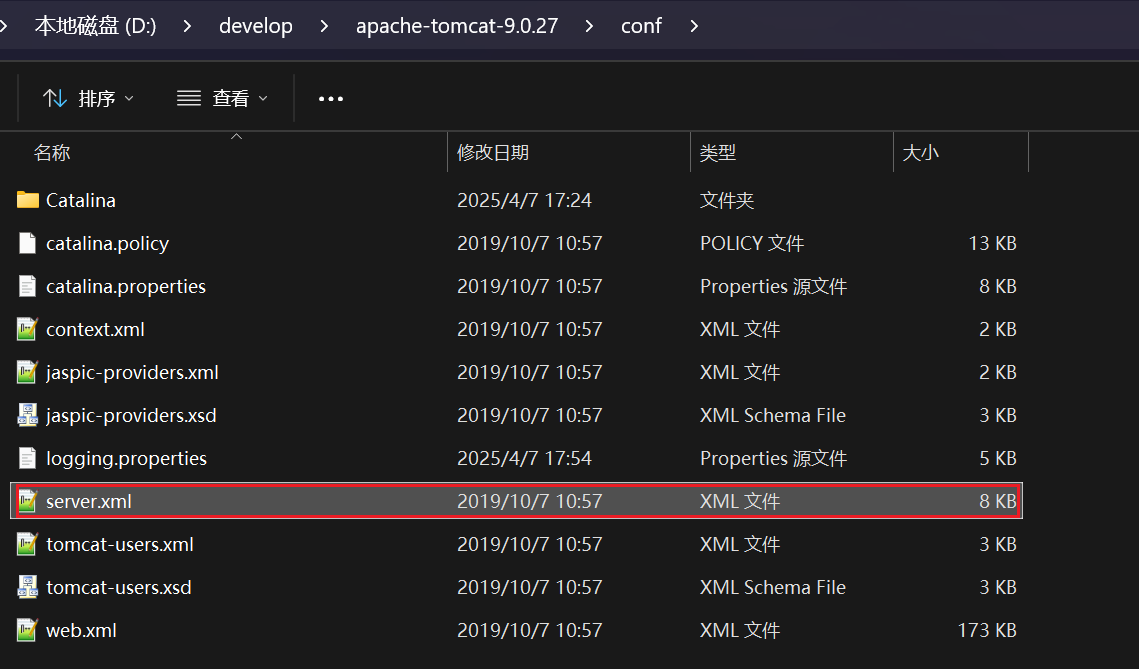This screenshot has height=669, width=1139.
Task: Select the tomcat-users.xml file name
Action: point(120,544)
